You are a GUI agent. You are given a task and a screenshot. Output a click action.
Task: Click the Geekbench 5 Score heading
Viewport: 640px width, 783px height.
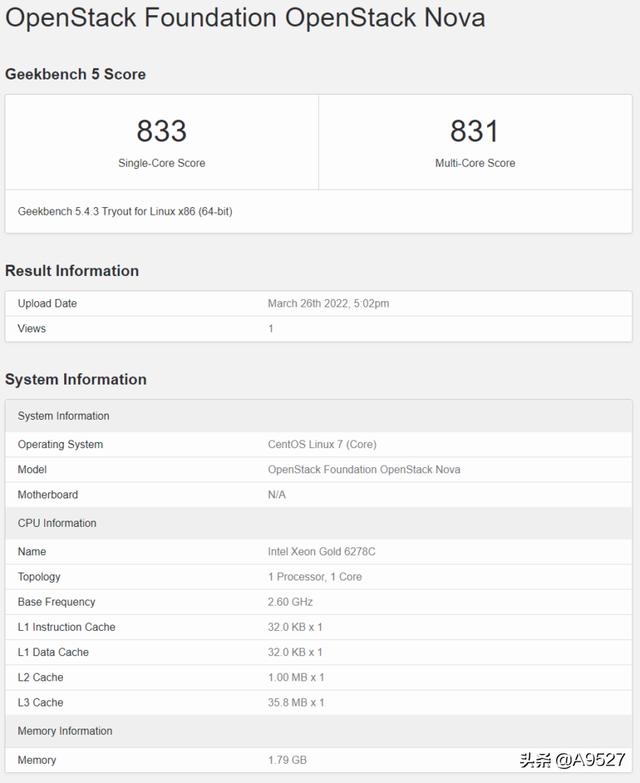75,74
